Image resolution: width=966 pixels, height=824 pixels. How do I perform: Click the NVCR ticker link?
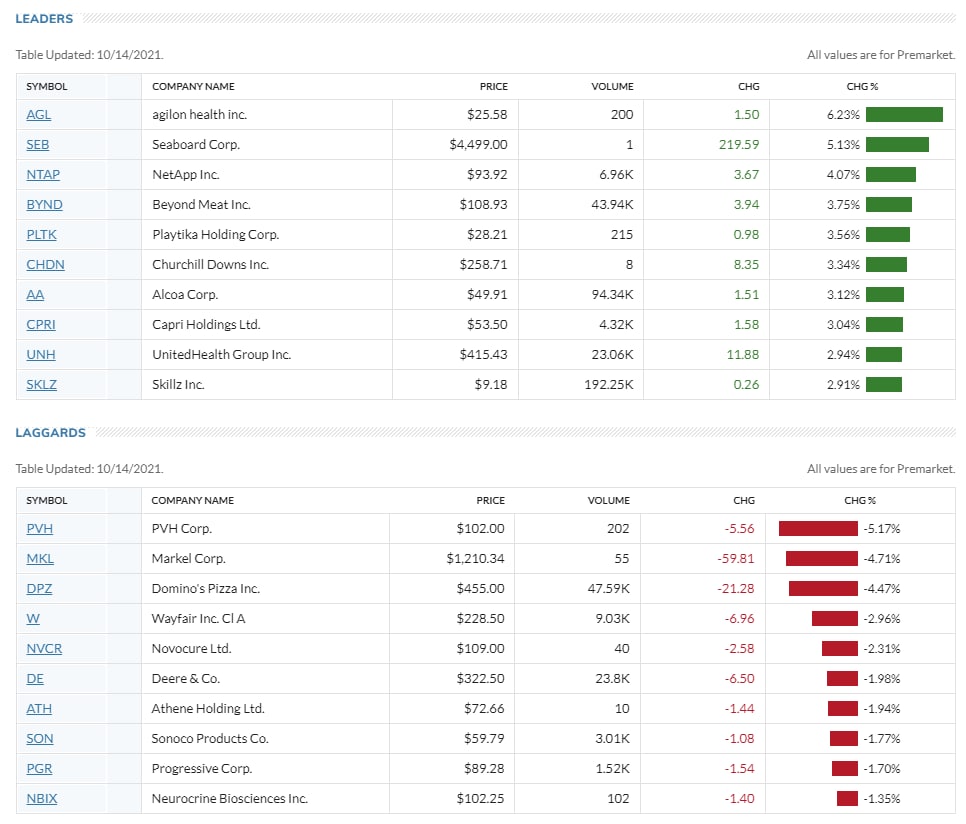44,649
